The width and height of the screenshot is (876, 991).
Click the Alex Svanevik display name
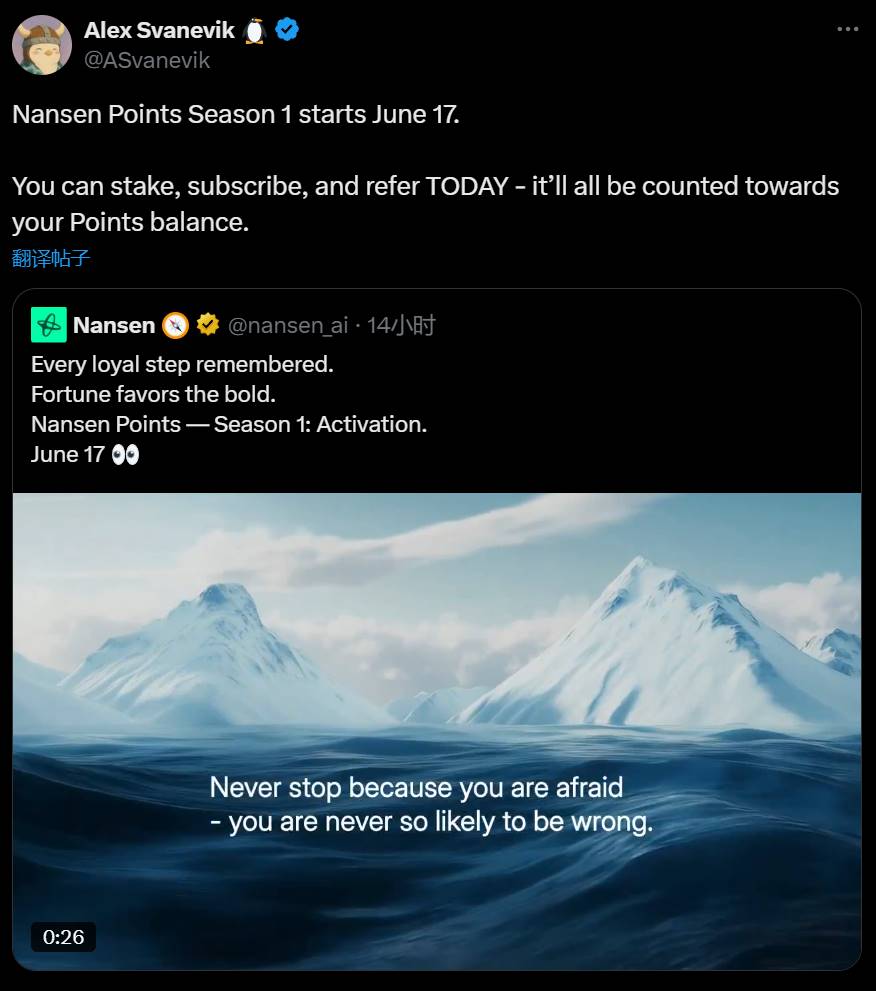(159, 30)
